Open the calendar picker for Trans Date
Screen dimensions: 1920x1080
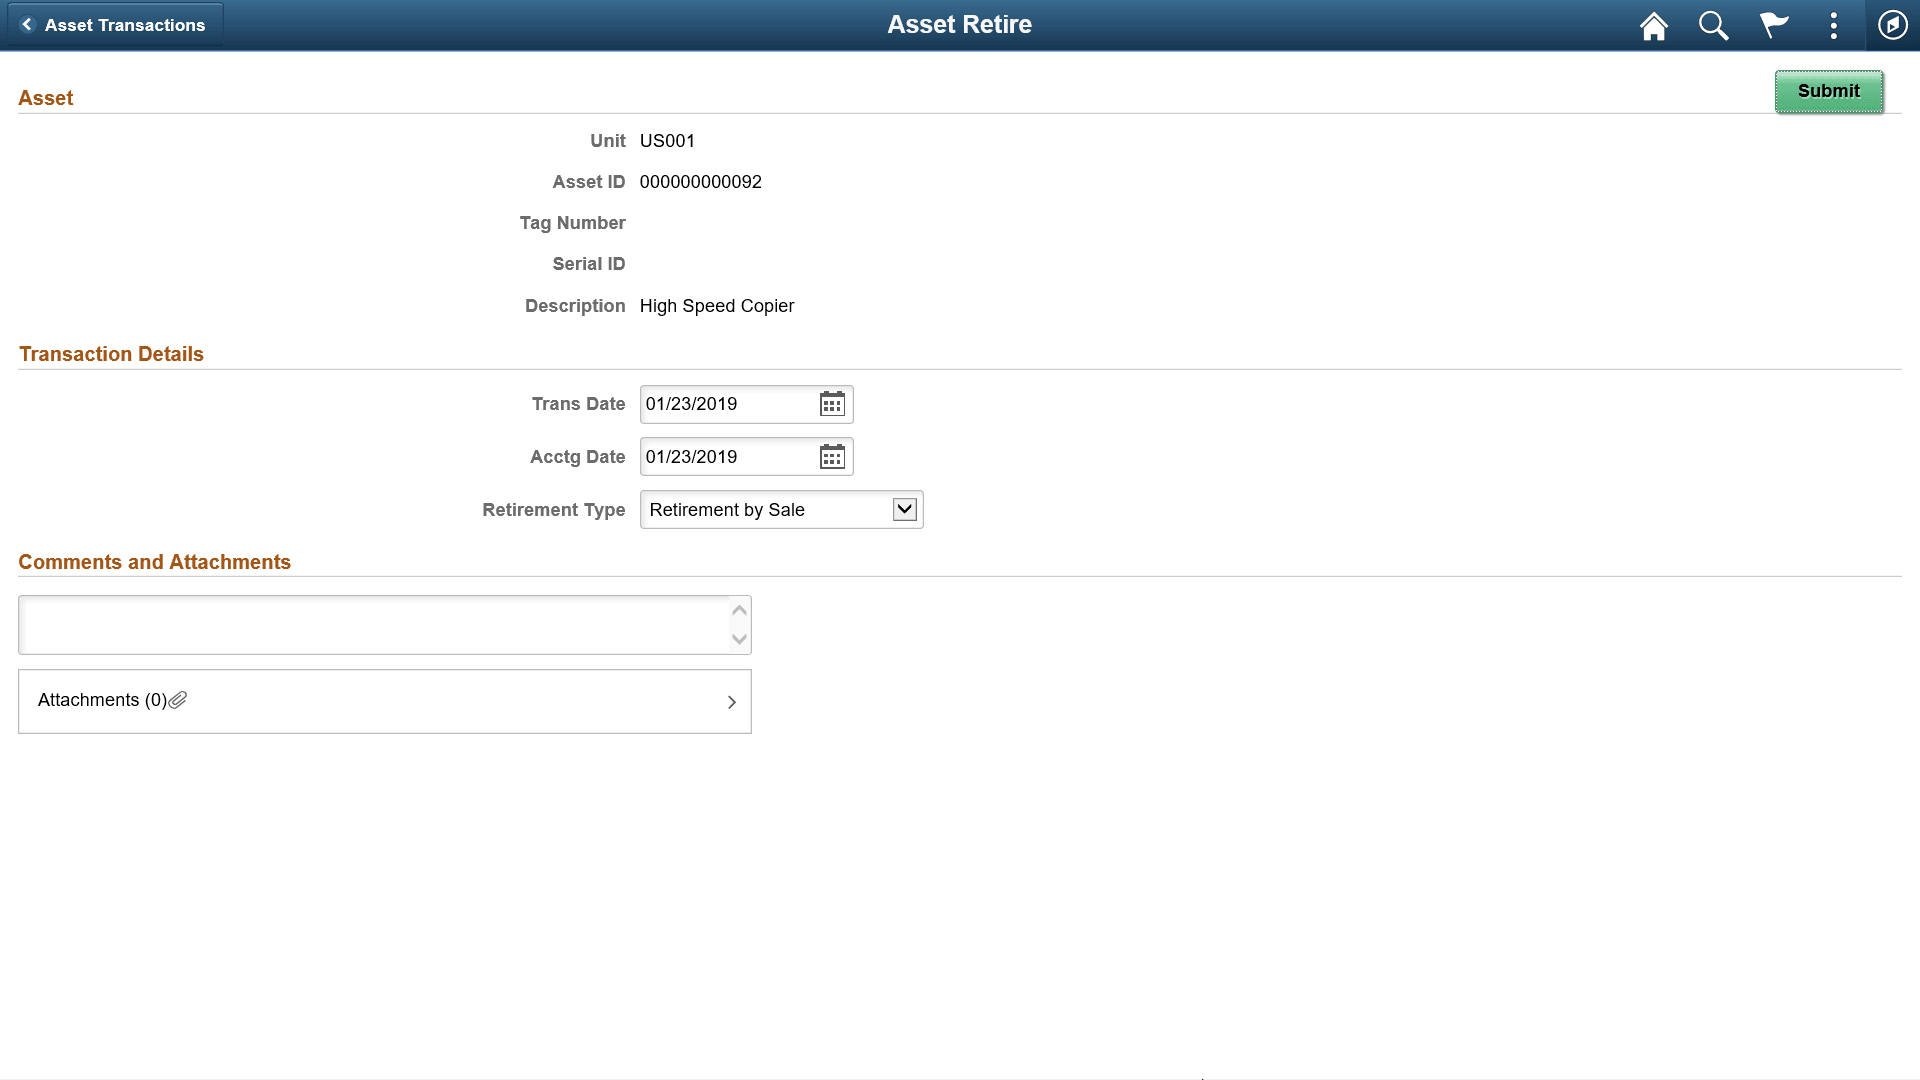832,404
